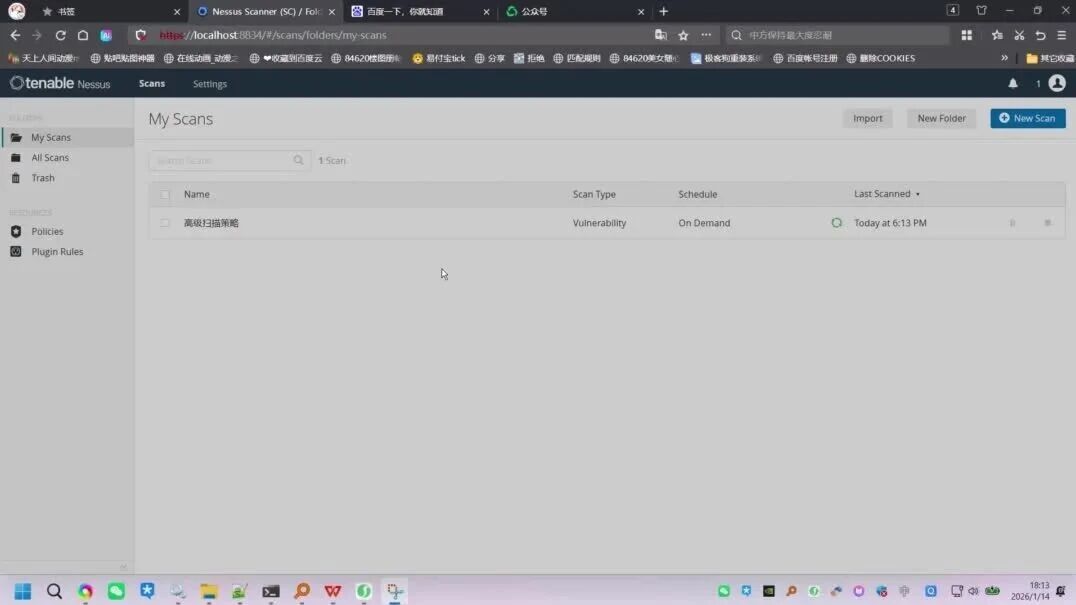Open the Windows Start menu

23,591
